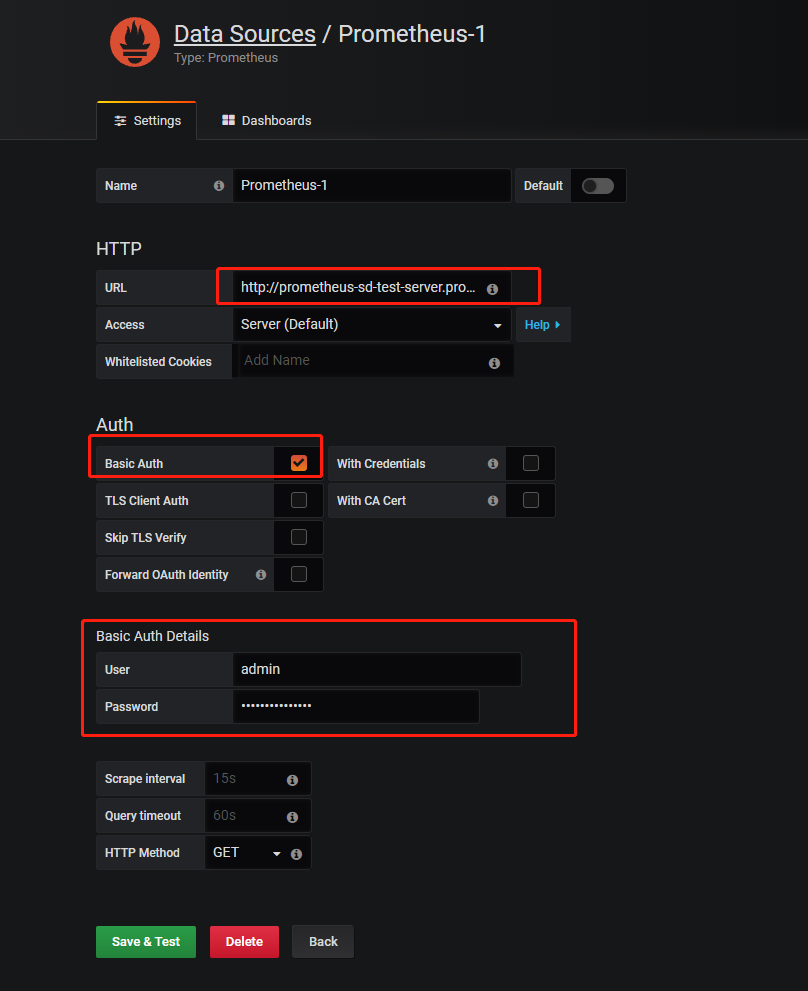Click the Query timeout info icon
This screenshot has width=808, height=991.
pos(292,817)
